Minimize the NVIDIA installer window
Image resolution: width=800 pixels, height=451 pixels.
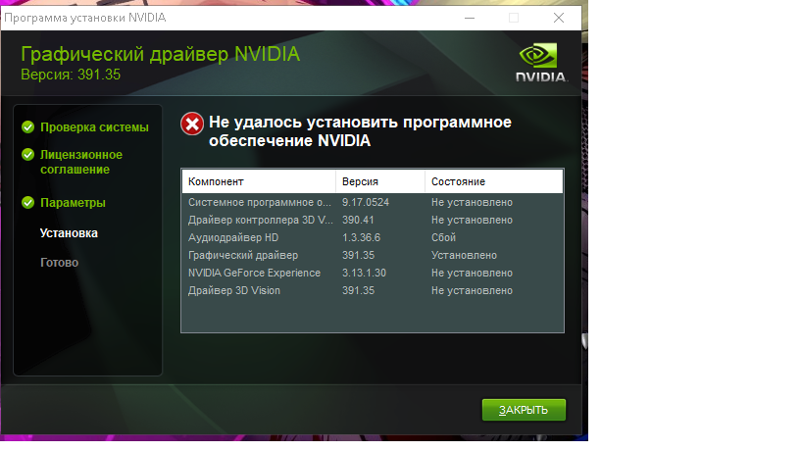(x=470, y=18)
